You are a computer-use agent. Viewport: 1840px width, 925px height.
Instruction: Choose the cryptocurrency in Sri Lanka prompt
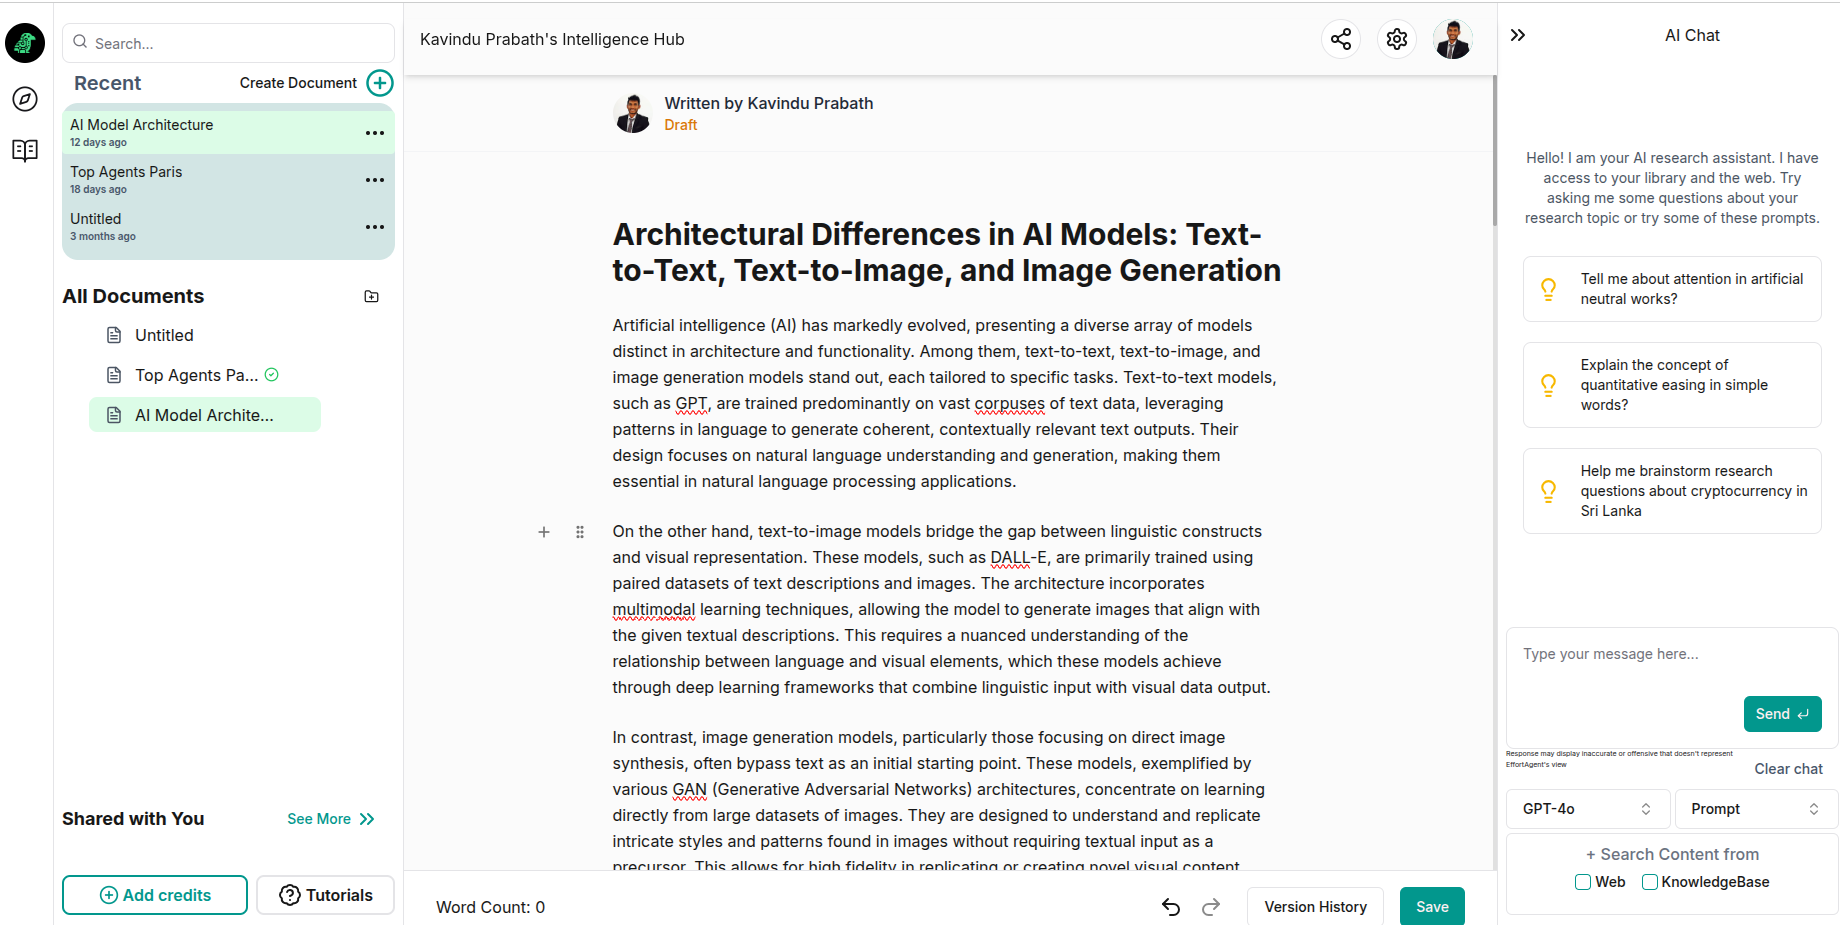click(x=1672, y=491)
